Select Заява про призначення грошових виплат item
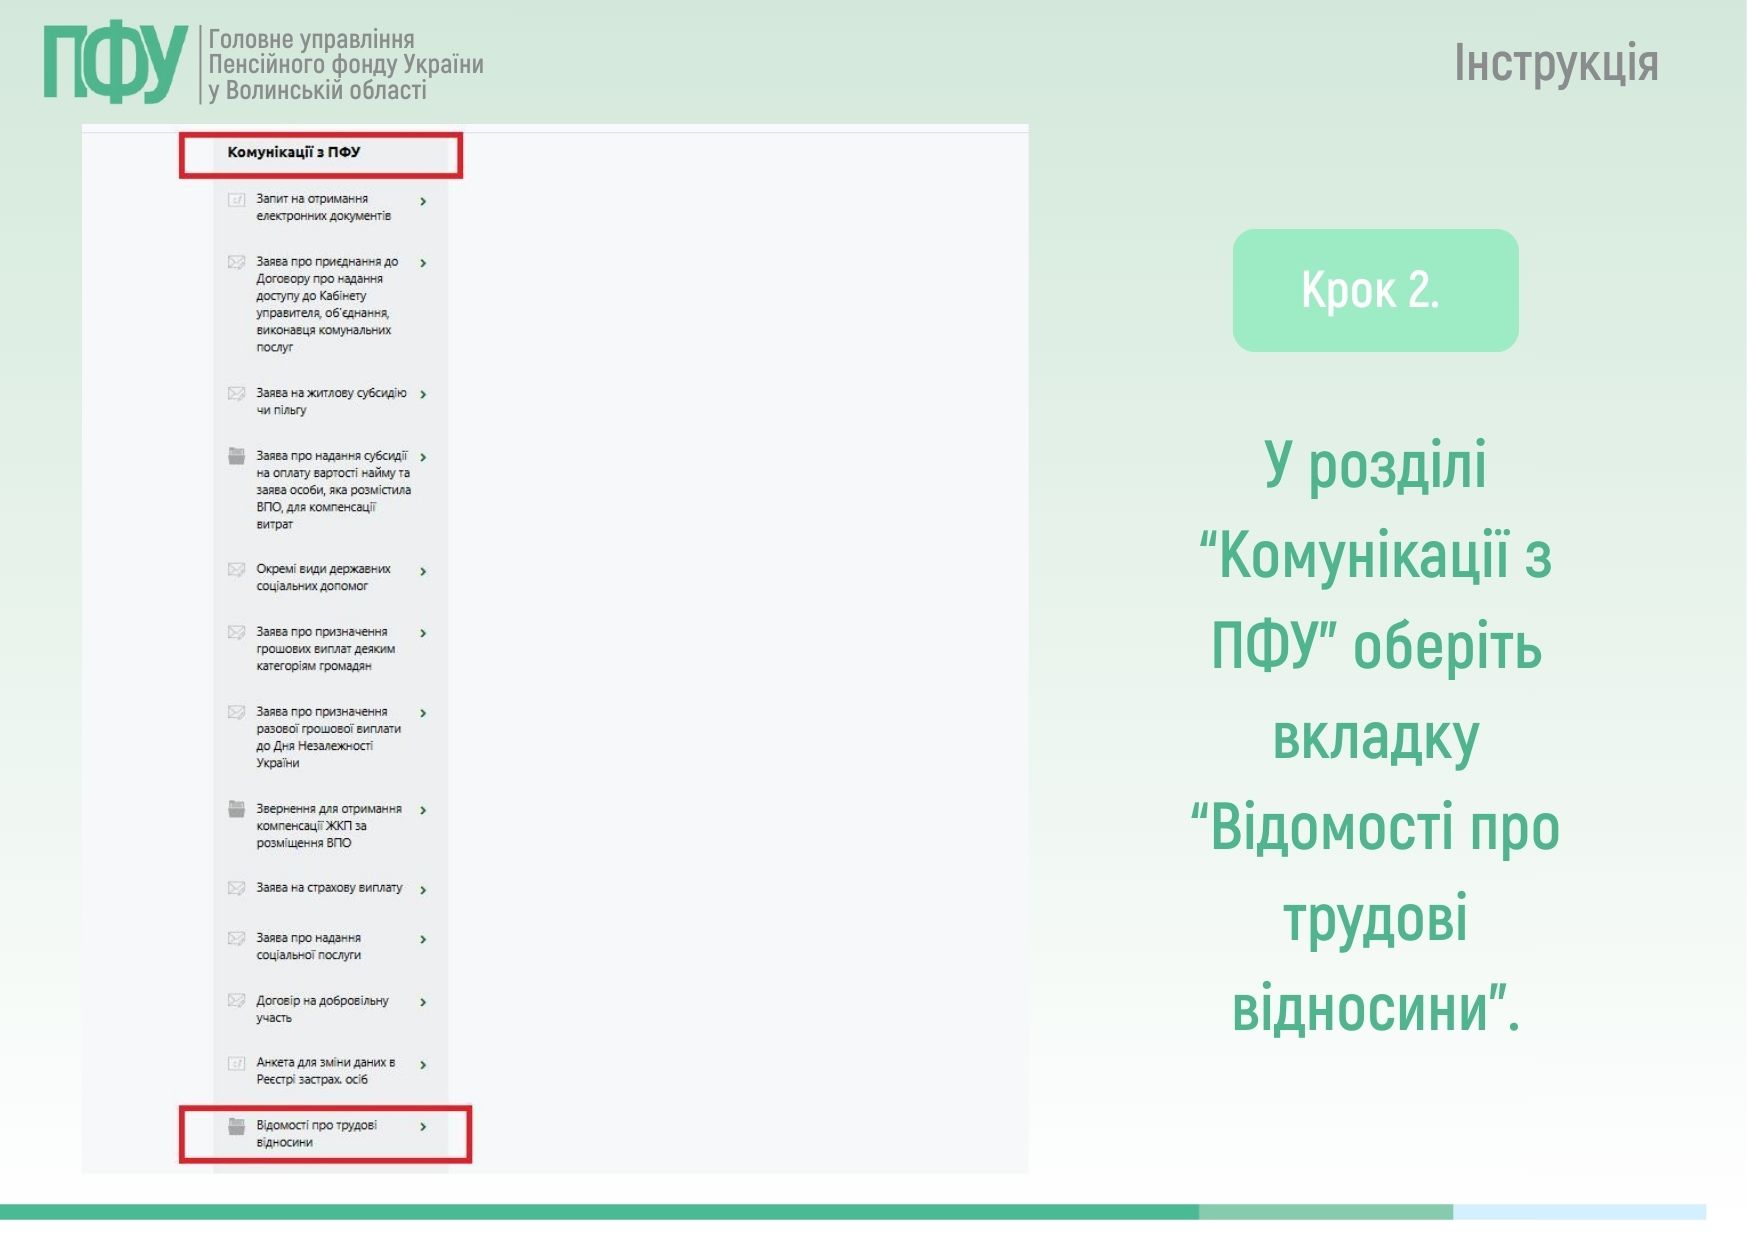 (x=324, y=648)
